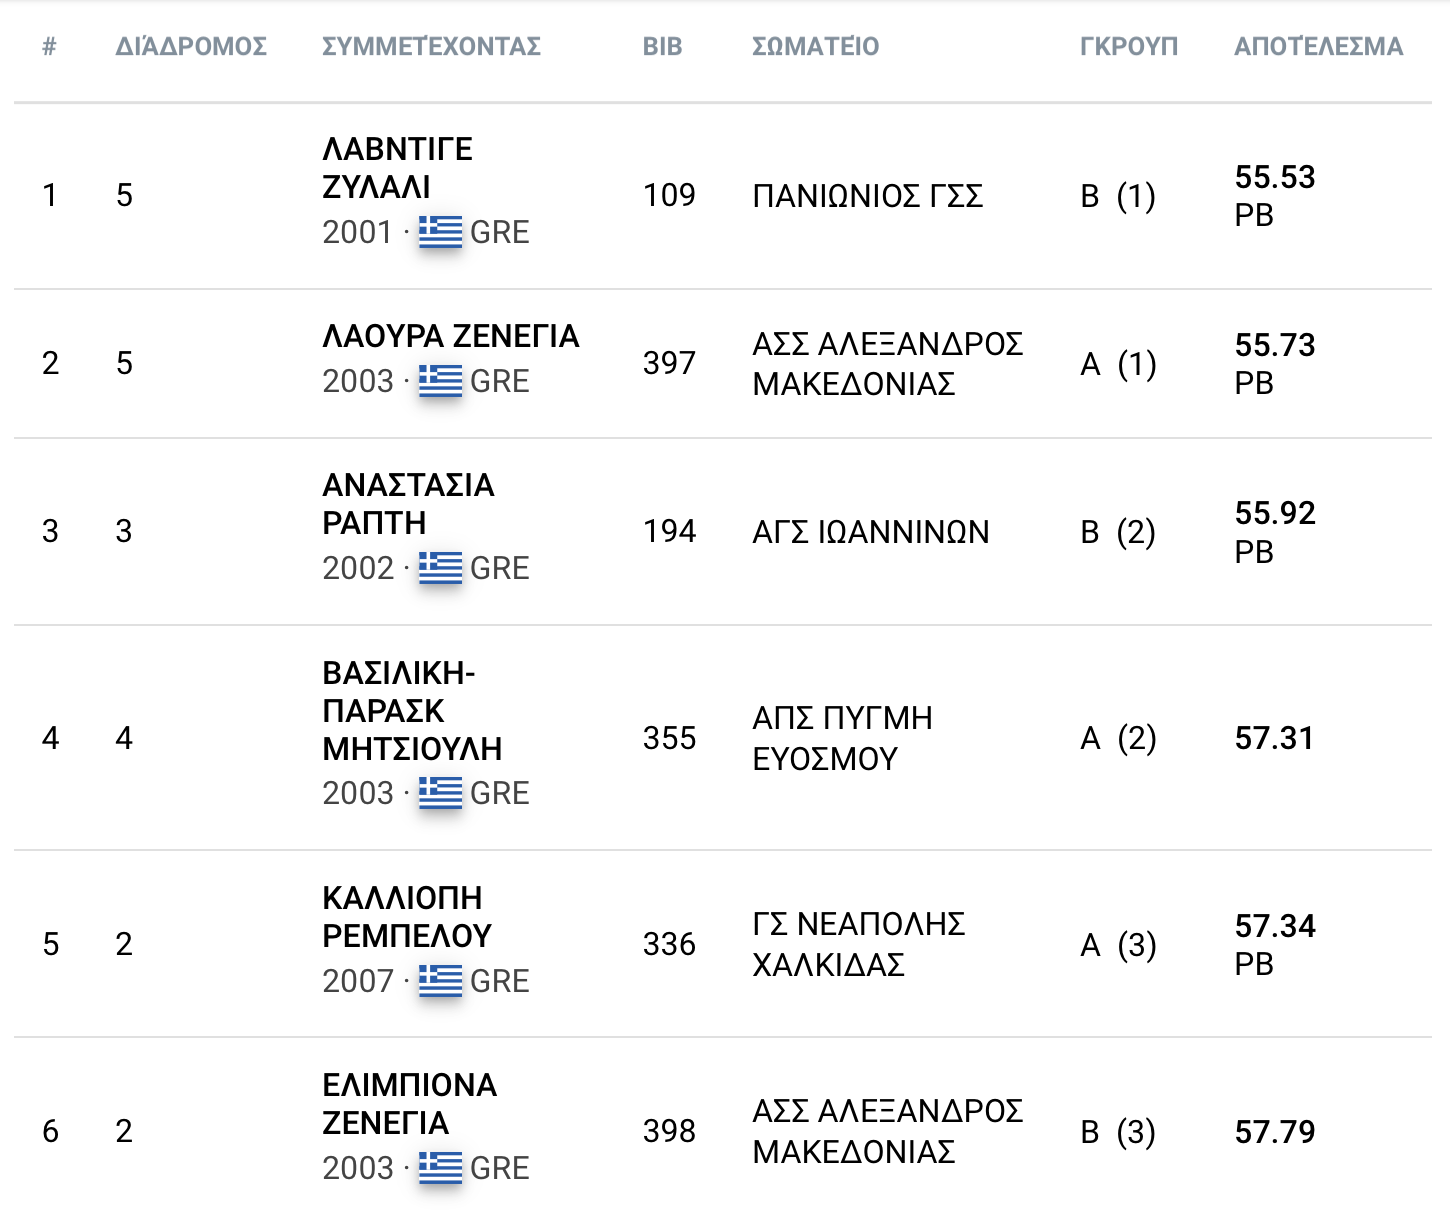The height and width of the screenshot is (1224, 1450).
Task: Select athlete ΑΝΑΣΤΑΣΙΑ ΡΑΠΤΗ
Action: point(408,504)
